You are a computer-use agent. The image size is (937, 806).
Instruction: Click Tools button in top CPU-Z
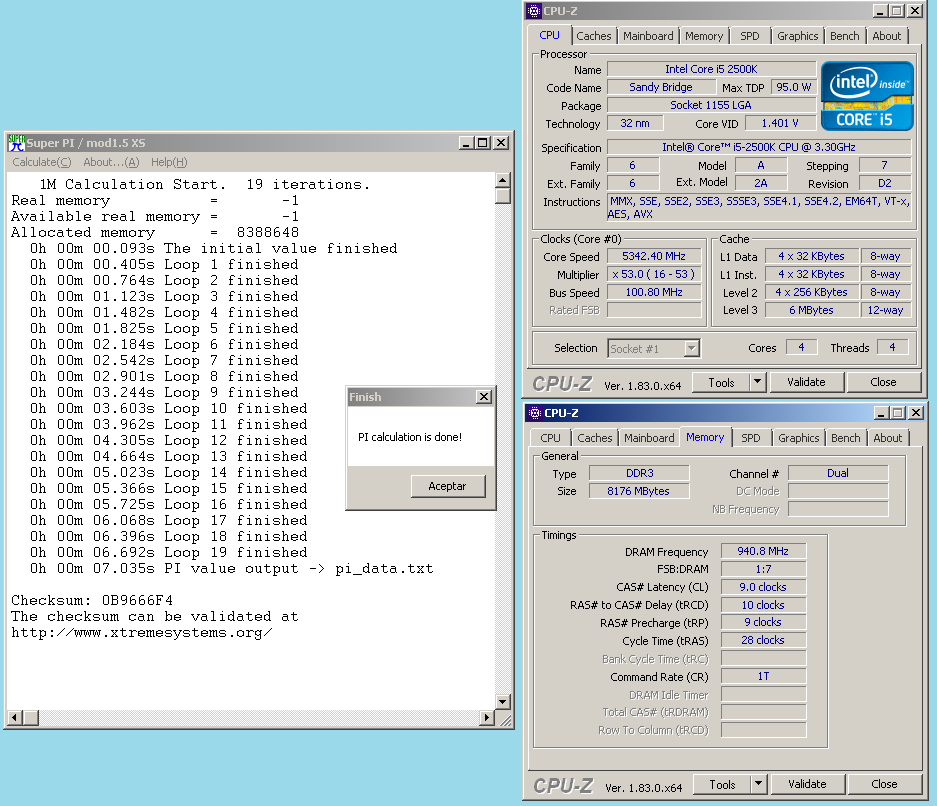coord(721,382)
